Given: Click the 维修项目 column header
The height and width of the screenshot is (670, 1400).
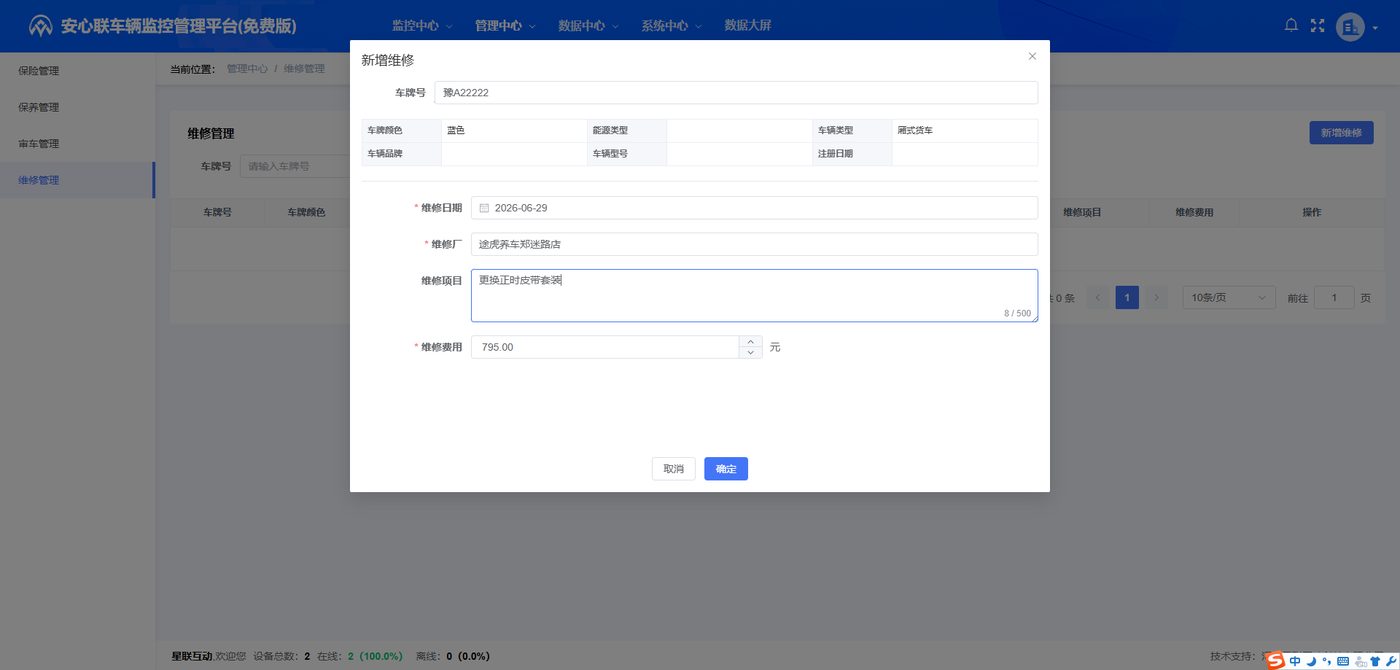Looking at the screenshot, I should click(1082, 212).
